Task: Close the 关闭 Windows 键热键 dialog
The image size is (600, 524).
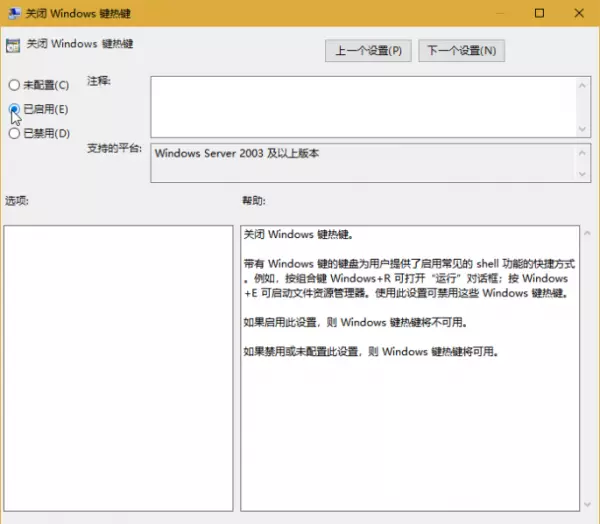Action: pos(579,13)
